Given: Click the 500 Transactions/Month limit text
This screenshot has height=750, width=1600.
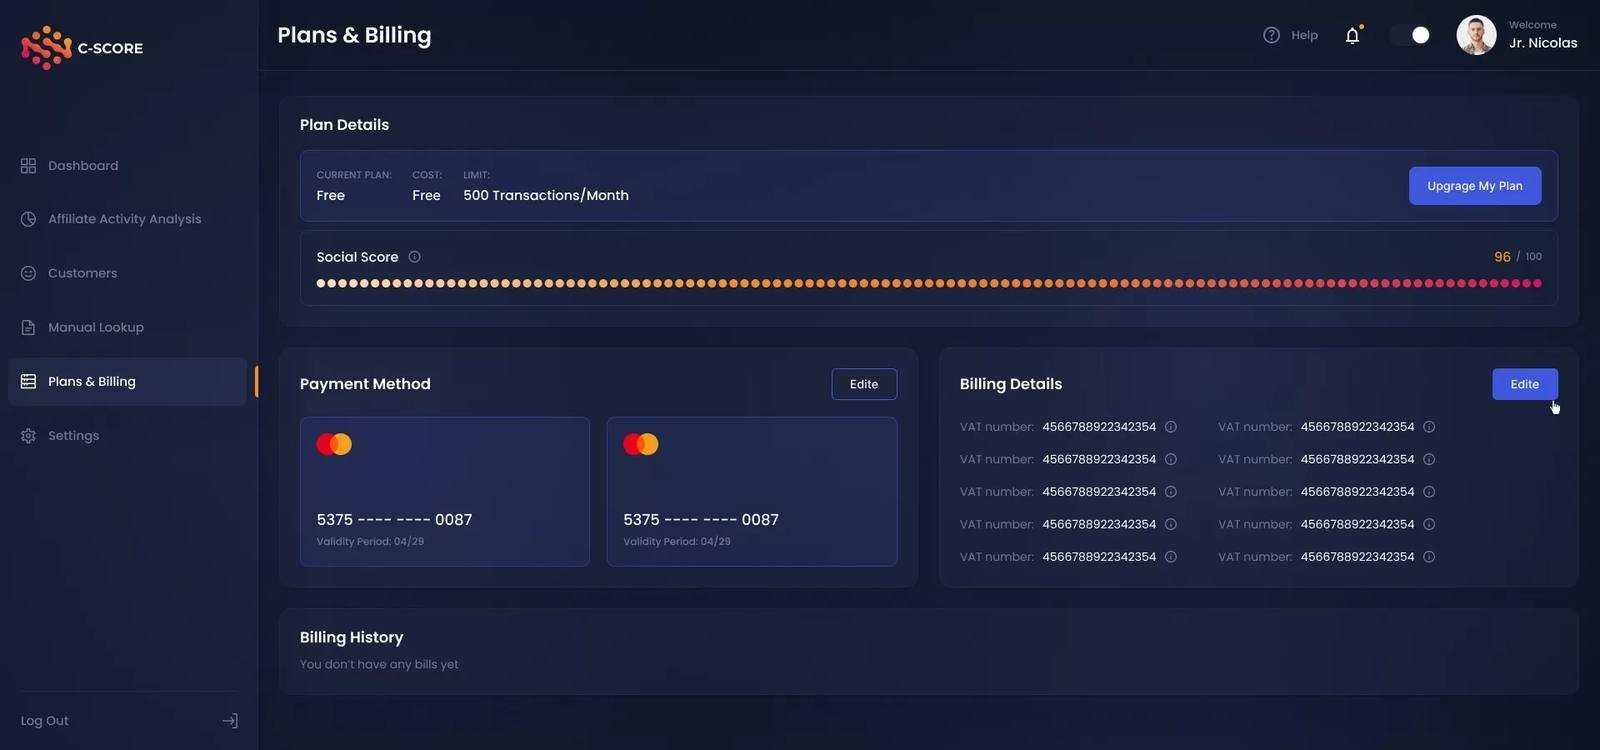Looking at the screenshot, I should click(x=546, y=196).
